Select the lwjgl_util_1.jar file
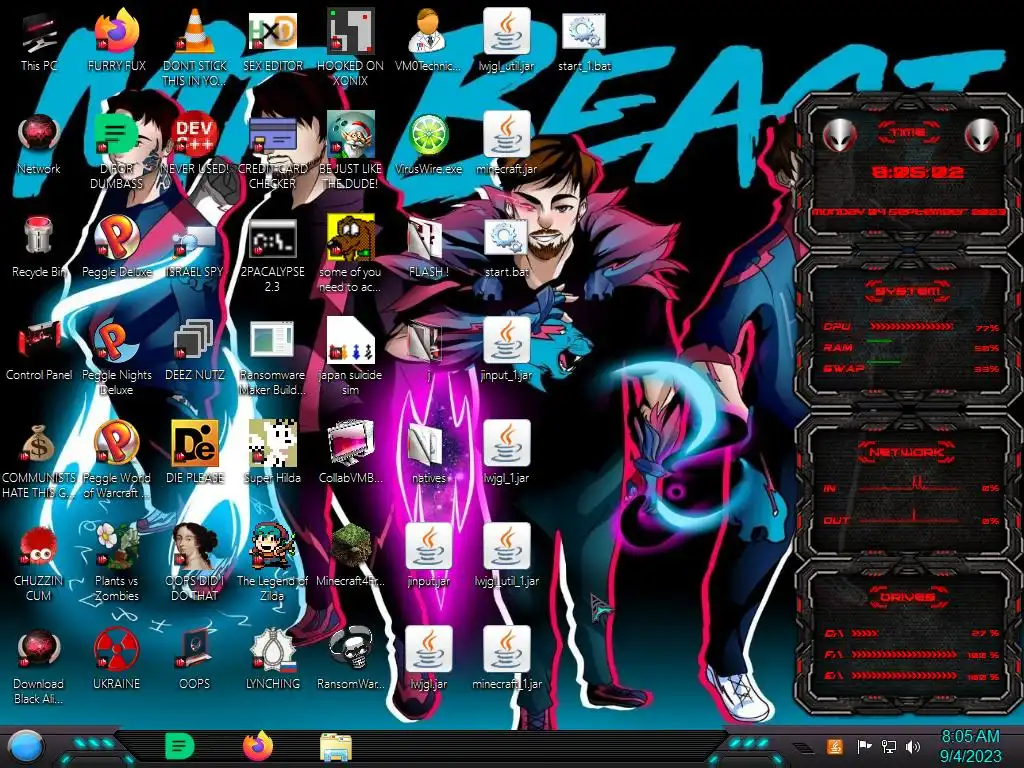The width and height of the screenshot is (1024, 768). coord(507,556)
